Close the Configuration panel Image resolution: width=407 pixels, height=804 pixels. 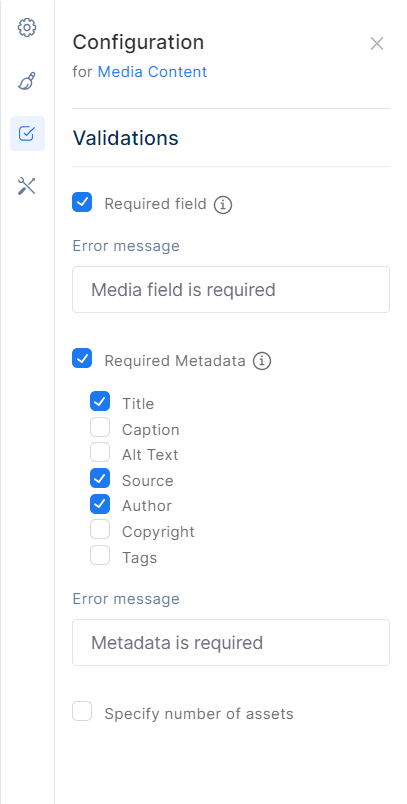[x=377, y=44]
